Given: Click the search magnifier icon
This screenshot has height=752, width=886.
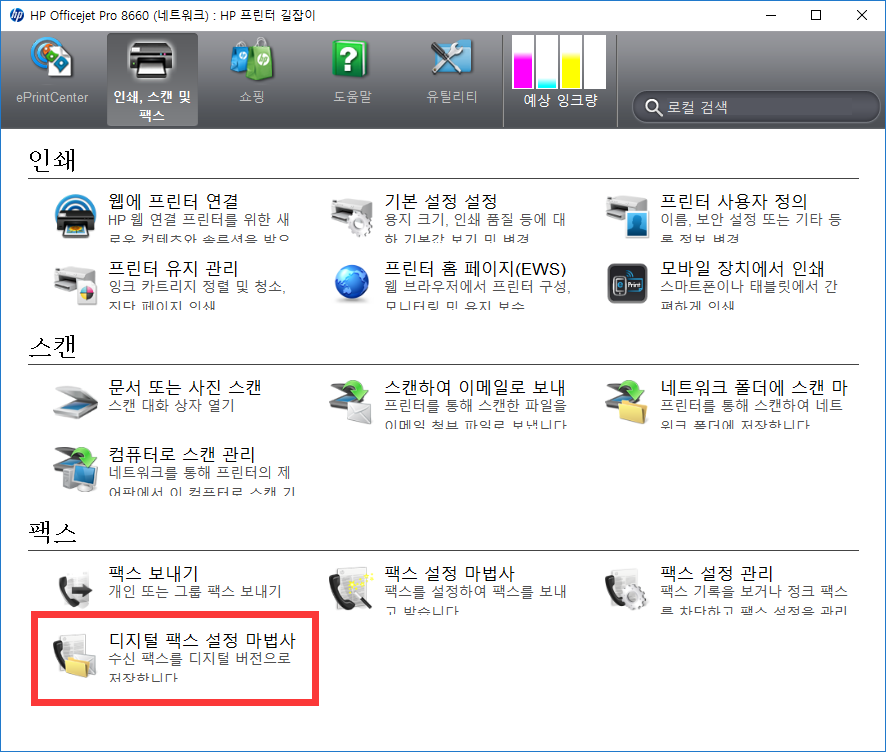Looking at the screenshot, I should tap(653, 107).
